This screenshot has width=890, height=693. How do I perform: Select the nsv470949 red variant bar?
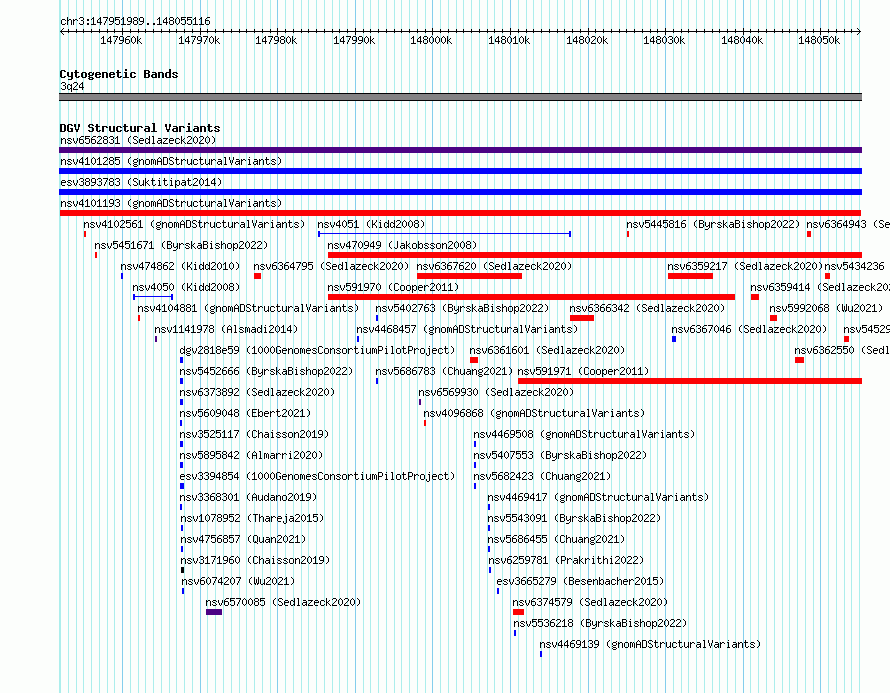click(x=595, y=255)
